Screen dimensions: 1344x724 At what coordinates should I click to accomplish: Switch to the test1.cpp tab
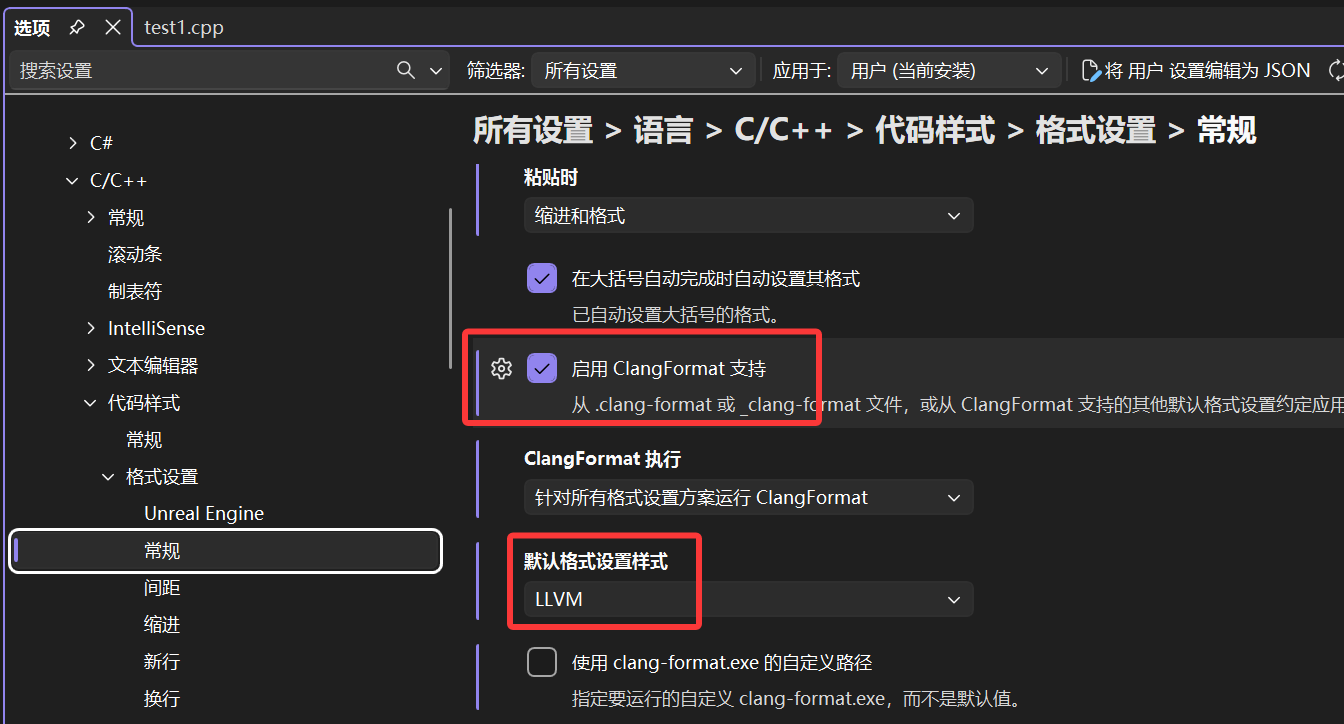tap(186, 27)
